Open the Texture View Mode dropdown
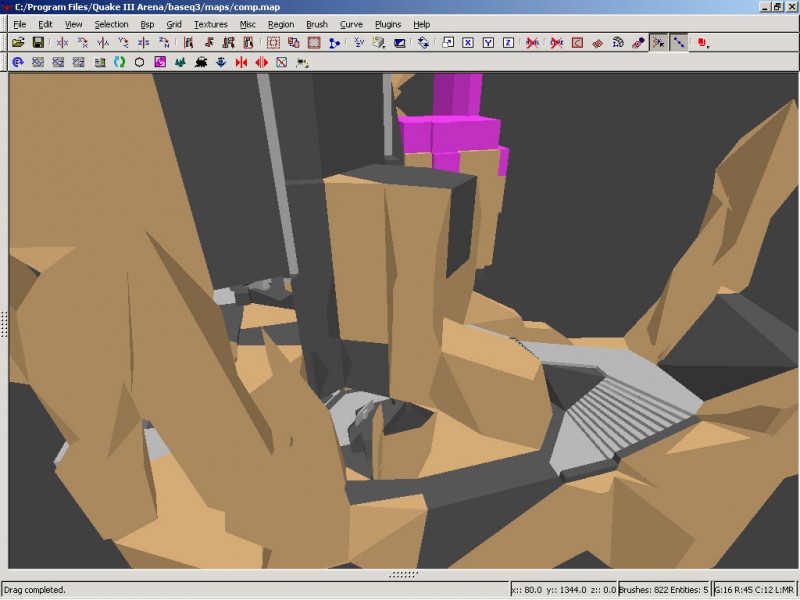 click(x=379, y=43)
